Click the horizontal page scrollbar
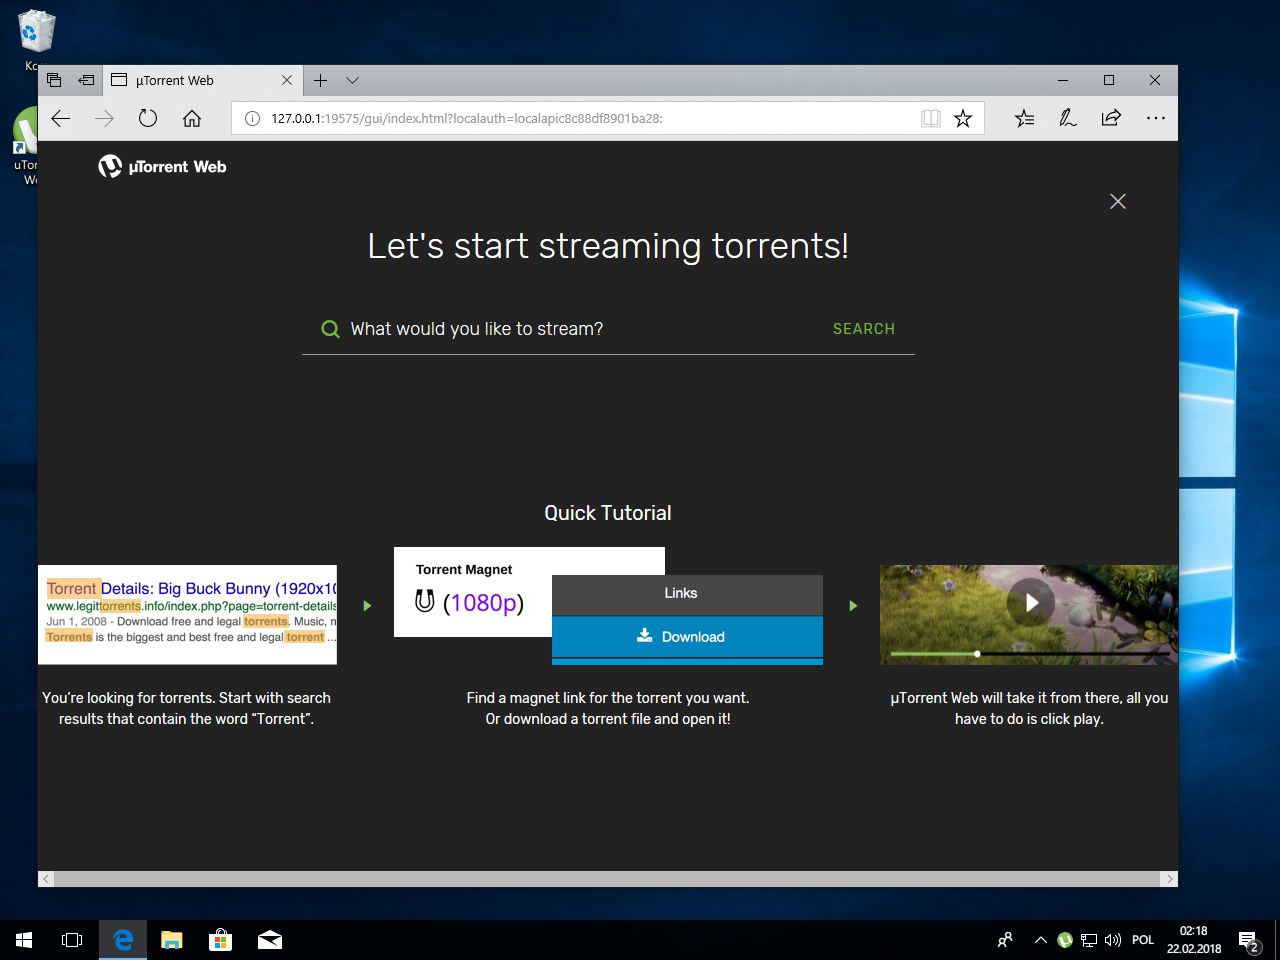Screen dimensions: 1280x960 [x=608, y=879]
